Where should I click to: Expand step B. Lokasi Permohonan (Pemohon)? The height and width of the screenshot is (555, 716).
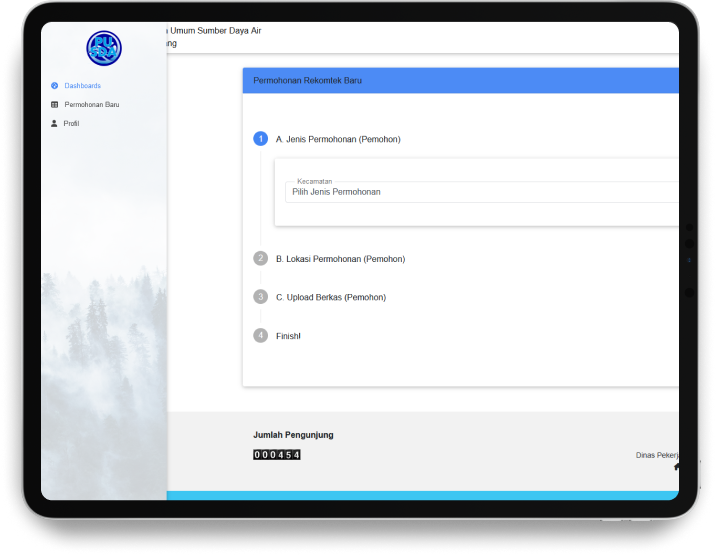point(340,259)
